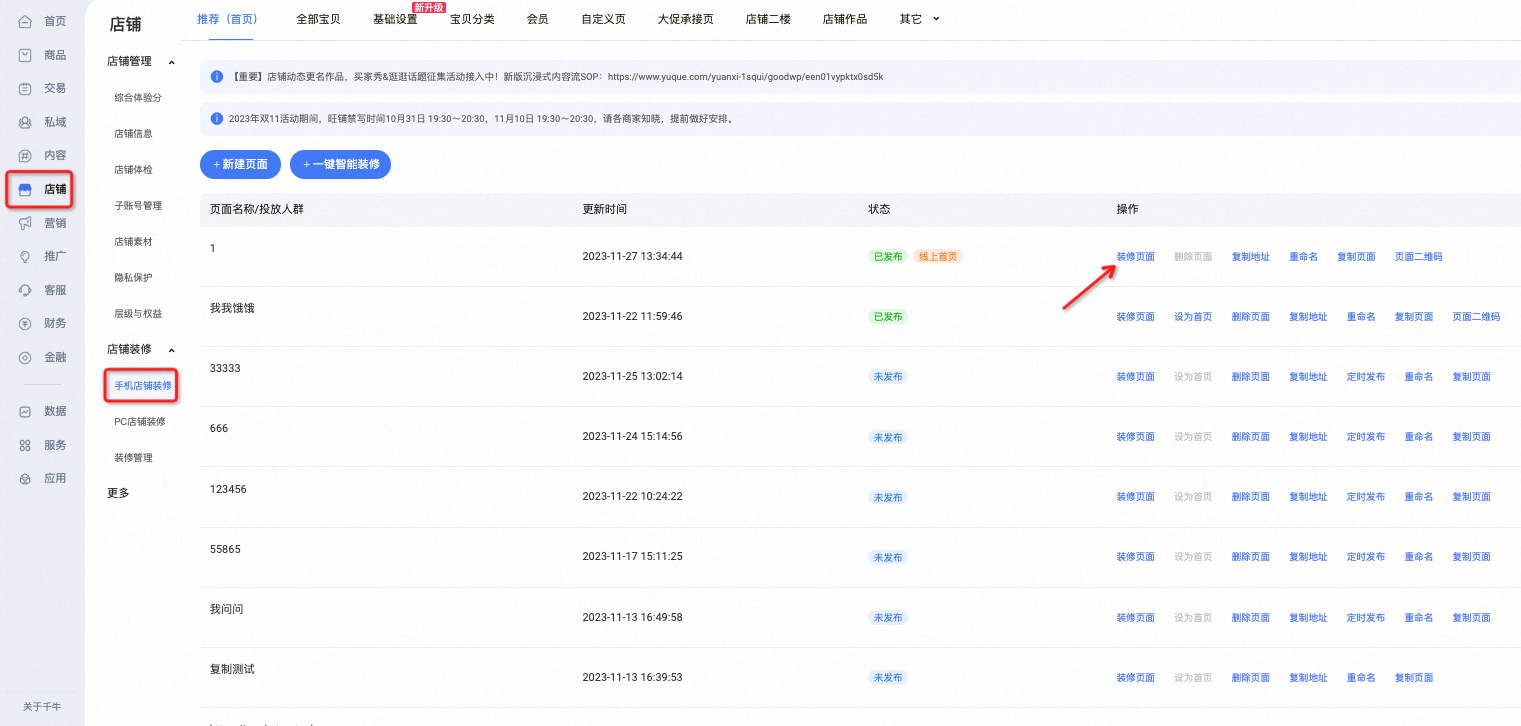Click 删除页面 for 我我饿饿

pos(1250,317)
